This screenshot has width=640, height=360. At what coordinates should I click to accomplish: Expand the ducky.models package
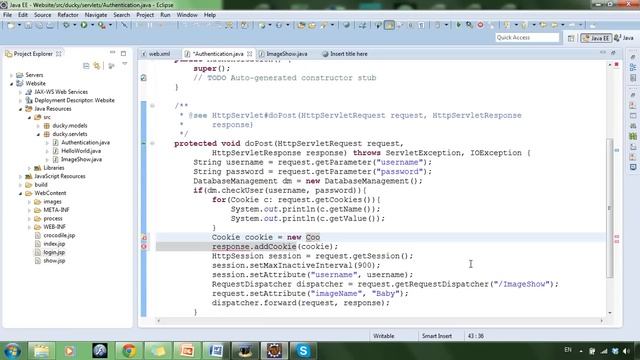[38, 126]
